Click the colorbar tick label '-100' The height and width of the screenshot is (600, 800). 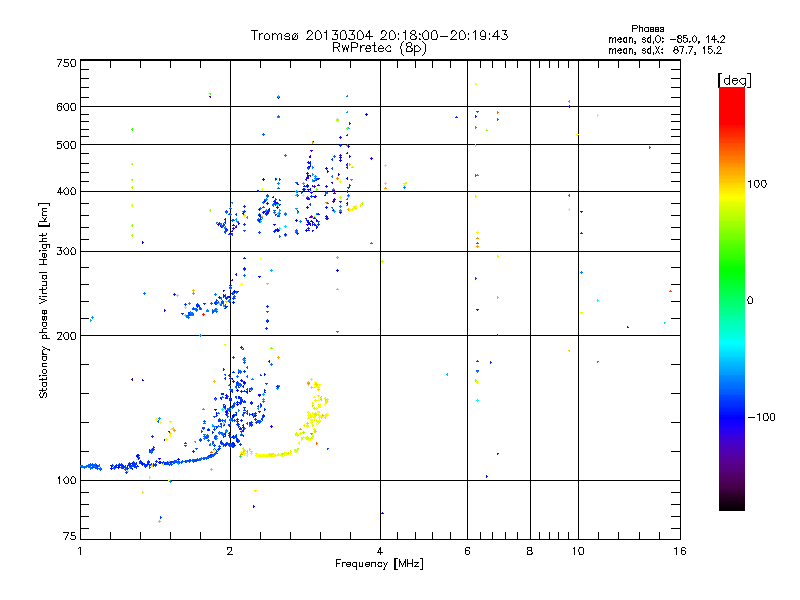click(x=761, y=417)
